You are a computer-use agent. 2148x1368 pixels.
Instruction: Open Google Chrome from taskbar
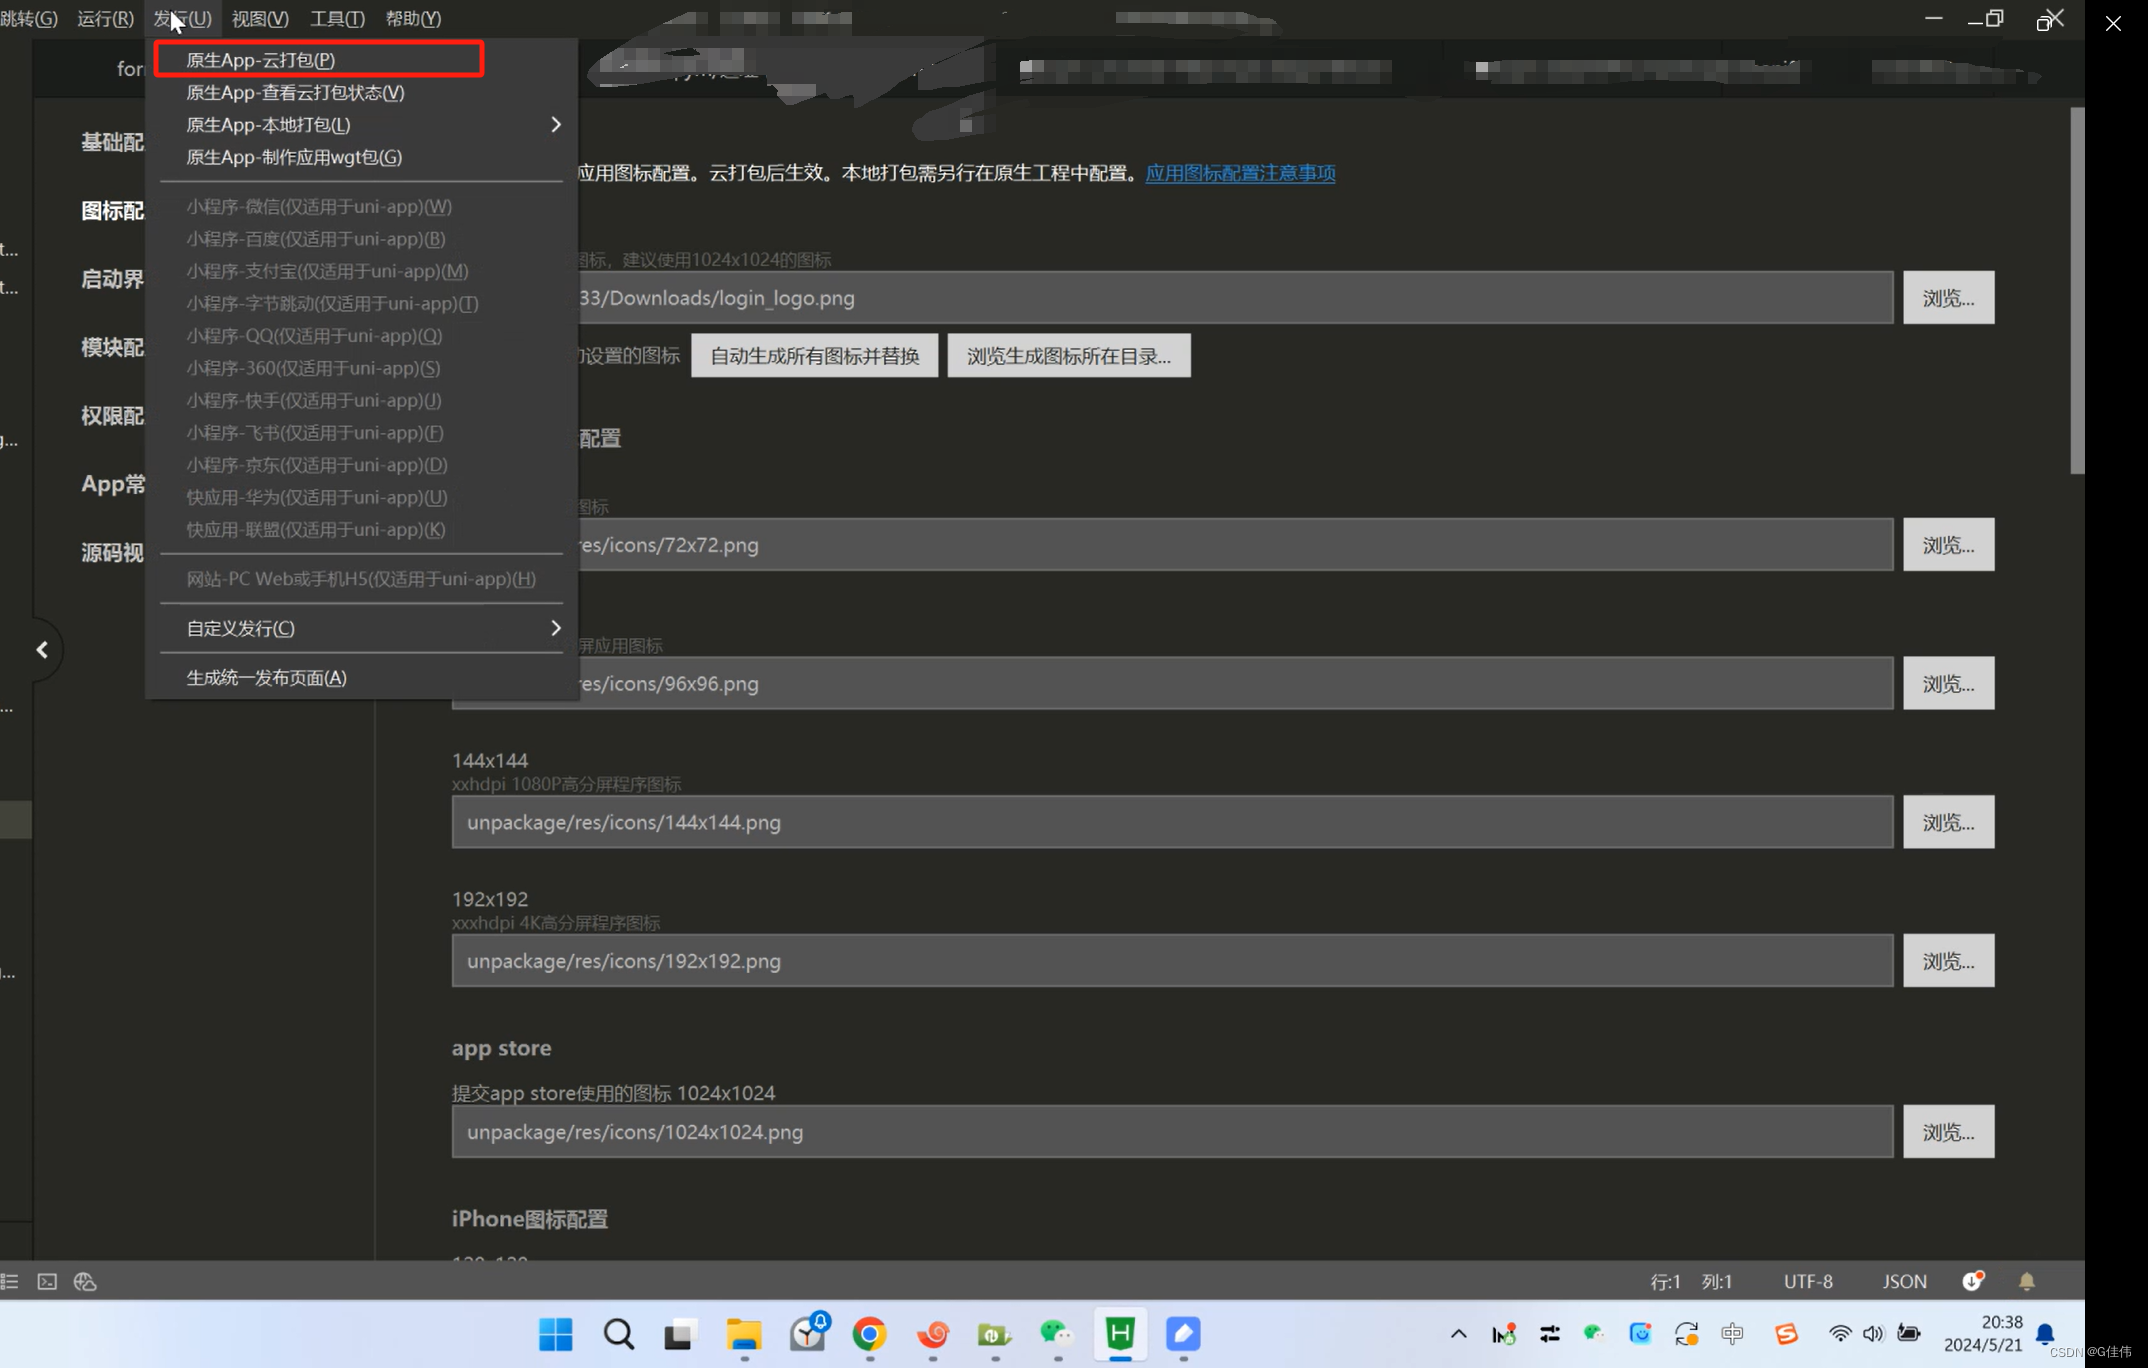[869, 1334]
